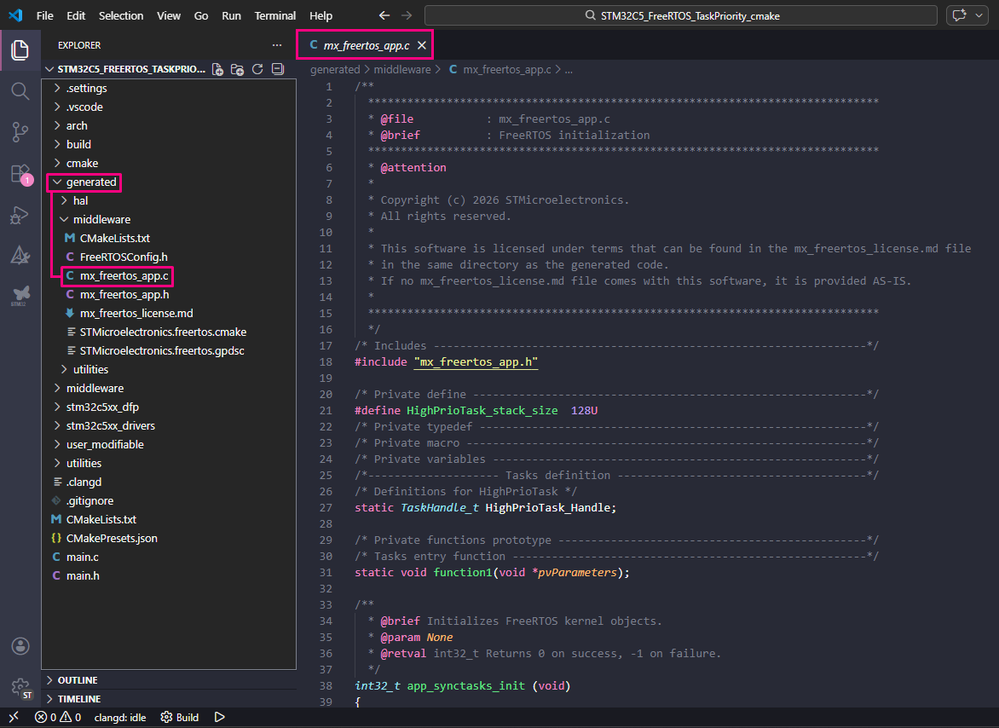This screenshot has height=728, width=999.
Task: Refresh the Explorer file tree
Action: (257, 69)
